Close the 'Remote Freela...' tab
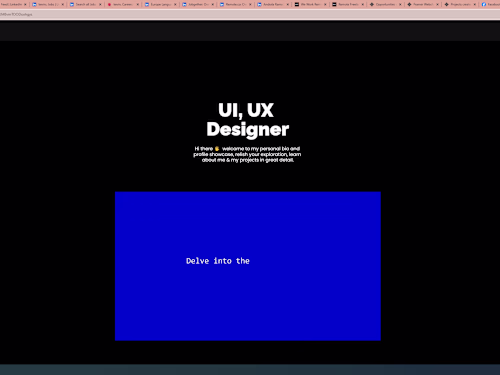 click(x=363, y=4)
